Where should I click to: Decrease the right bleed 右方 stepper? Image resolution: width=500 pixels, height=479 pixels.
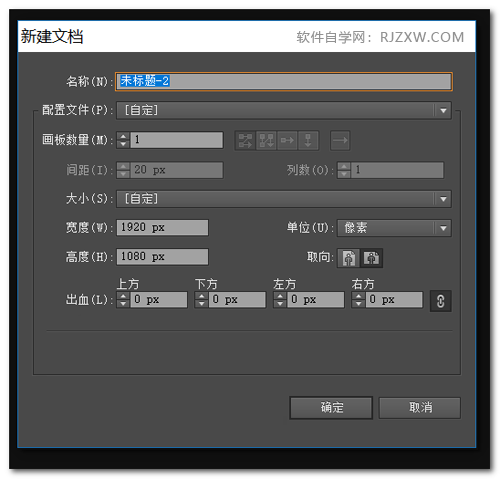click(x=359, y=303)
